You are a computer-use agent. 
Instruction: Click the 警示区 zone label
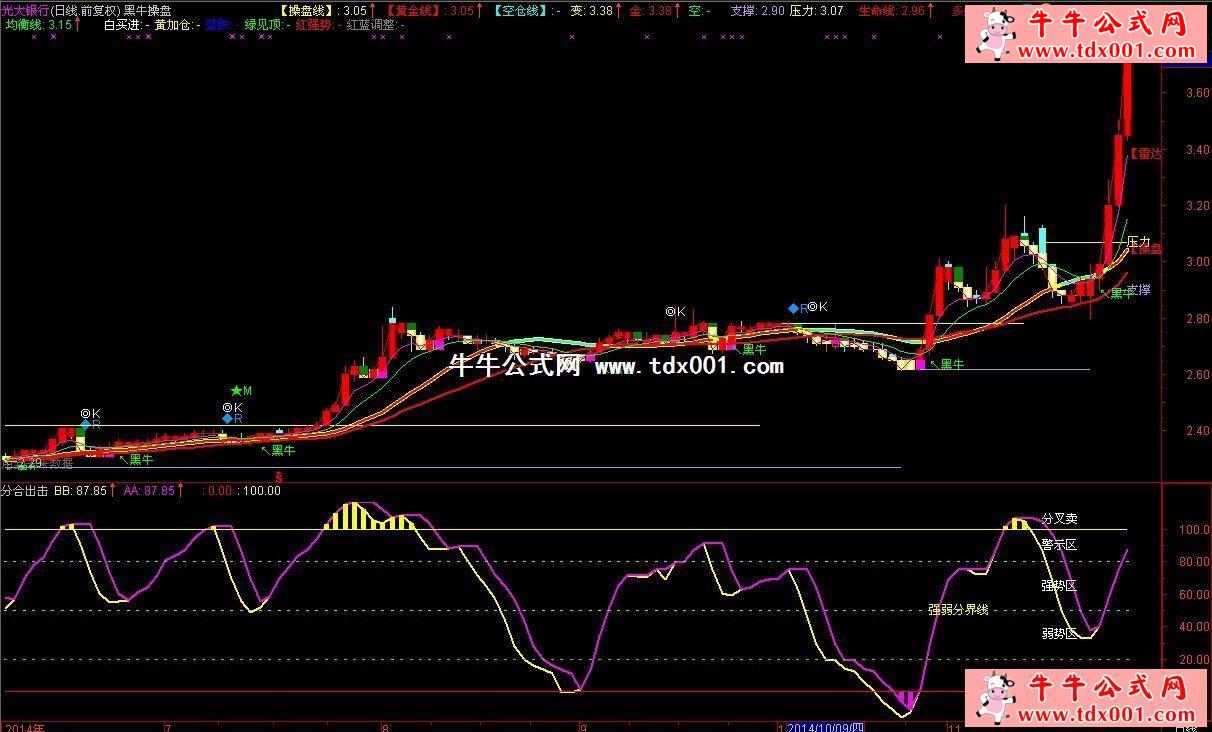[x=1059, y=545]
